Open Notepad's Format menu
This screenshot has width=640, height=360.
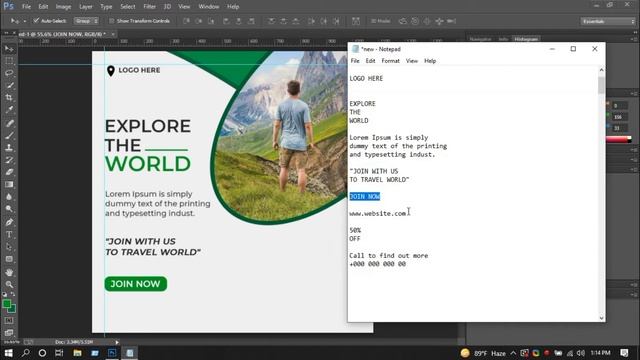pos(390,61)
